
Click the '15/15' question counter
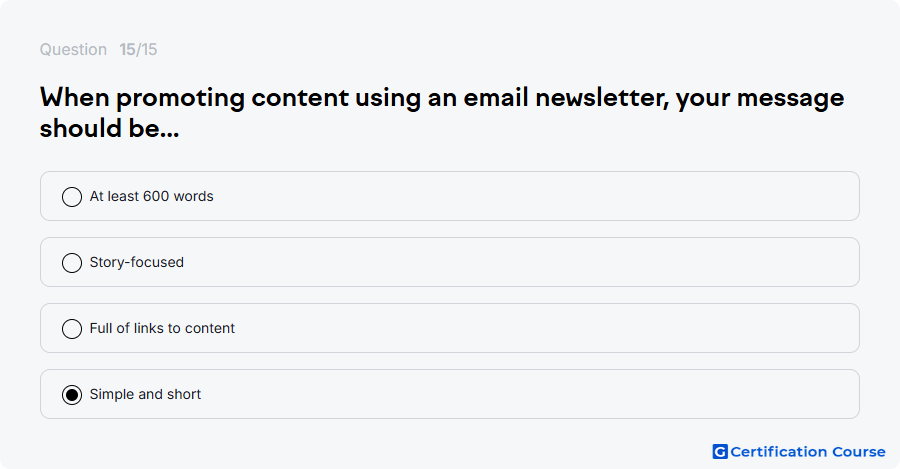(138, 49)
